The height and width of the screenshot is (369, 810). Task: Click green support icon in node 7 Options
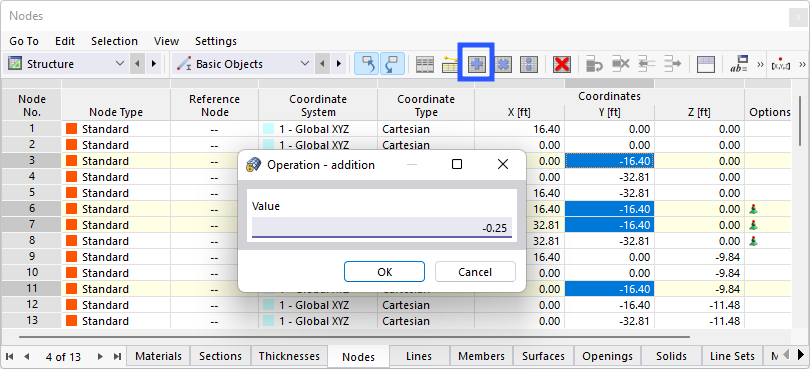pyautogui.click(x=755, y=225)
